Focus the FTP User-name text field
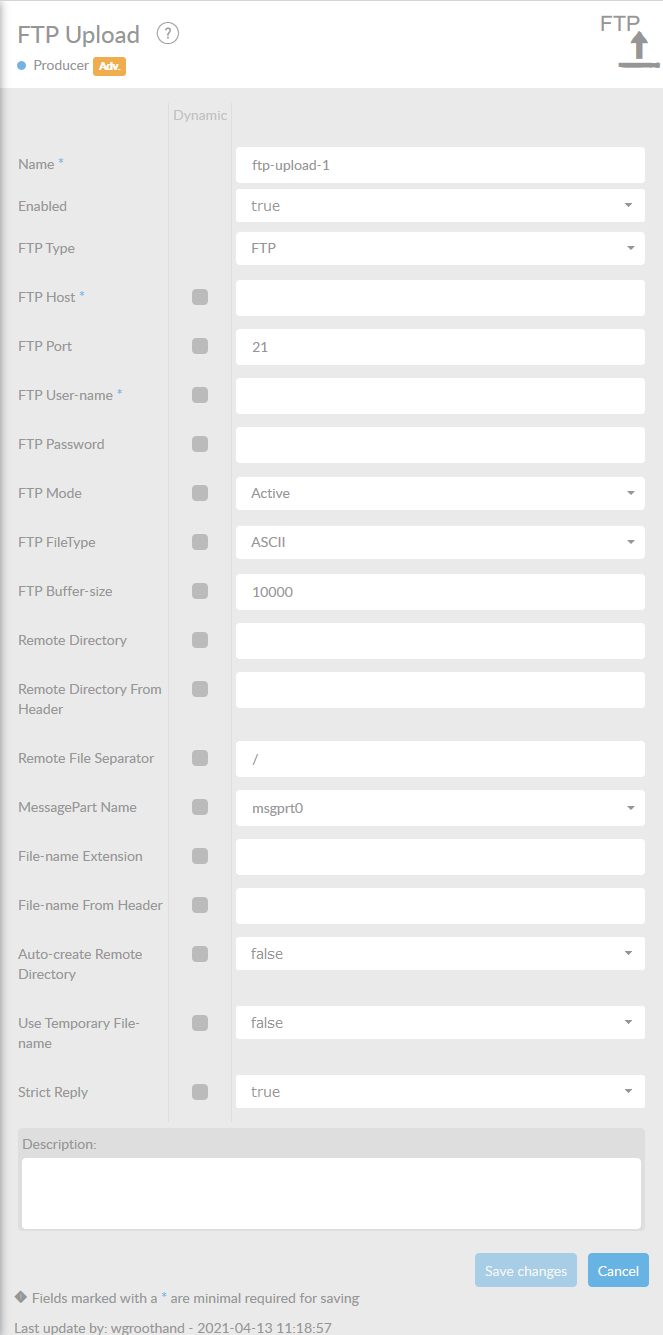This screenshot has height=1335, width=663. click(440, 395)
